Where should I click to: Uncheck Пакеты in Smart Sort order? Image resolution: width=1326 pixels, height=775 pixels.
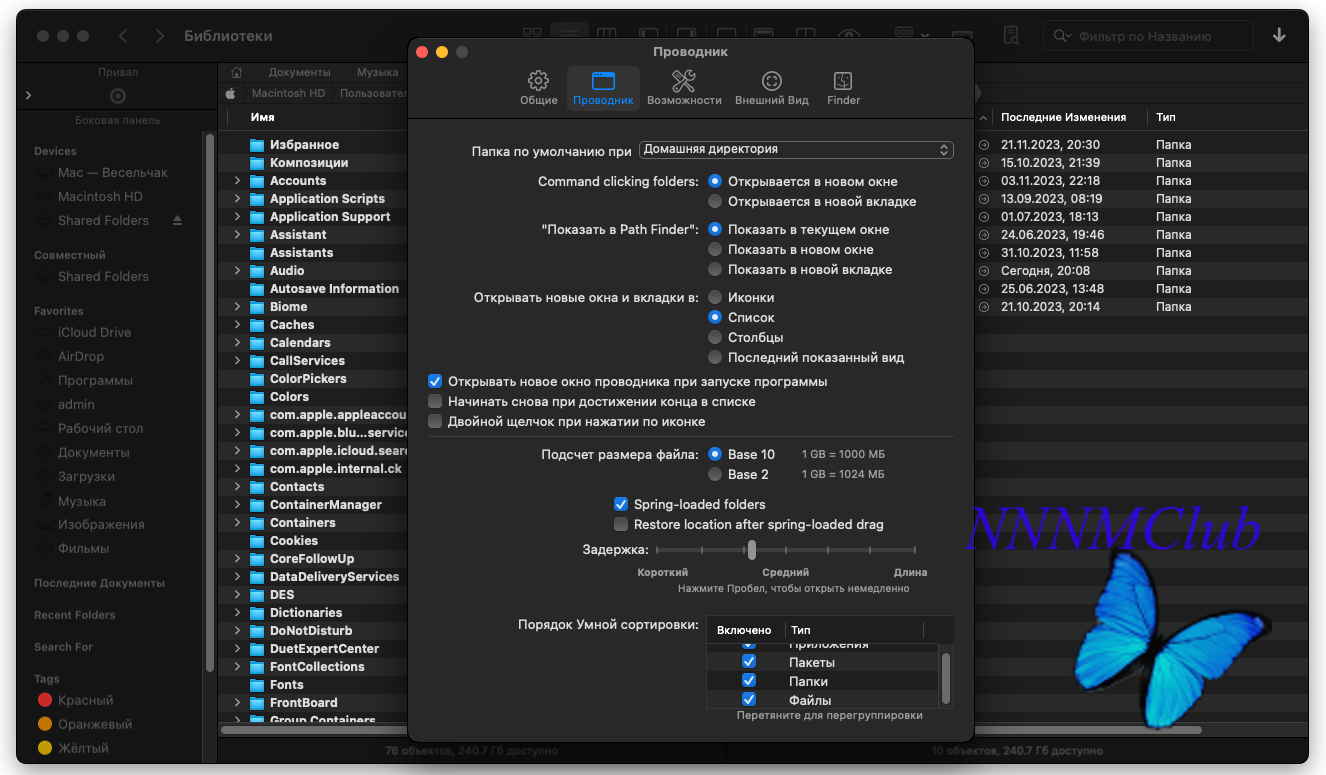pos(748,662)
